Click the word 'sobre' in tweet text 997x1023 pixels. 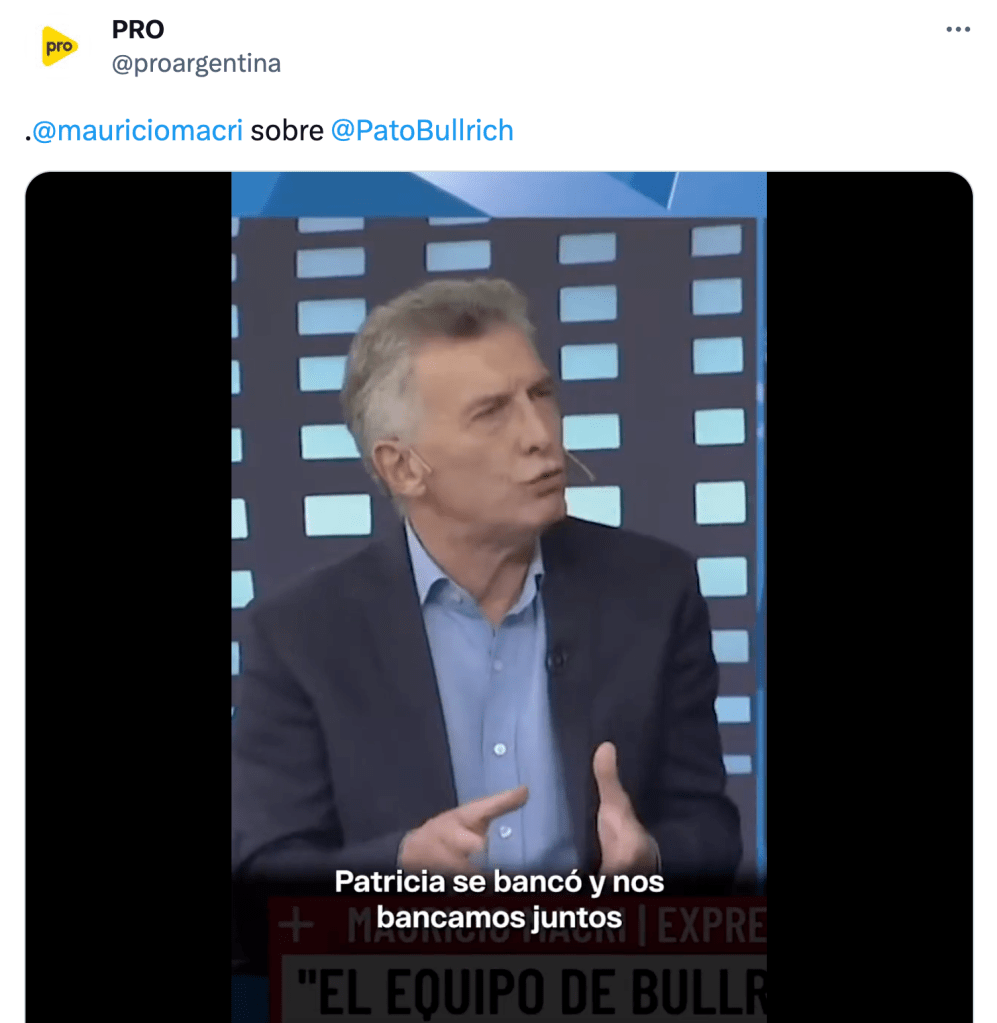click(x=287, y=130)
